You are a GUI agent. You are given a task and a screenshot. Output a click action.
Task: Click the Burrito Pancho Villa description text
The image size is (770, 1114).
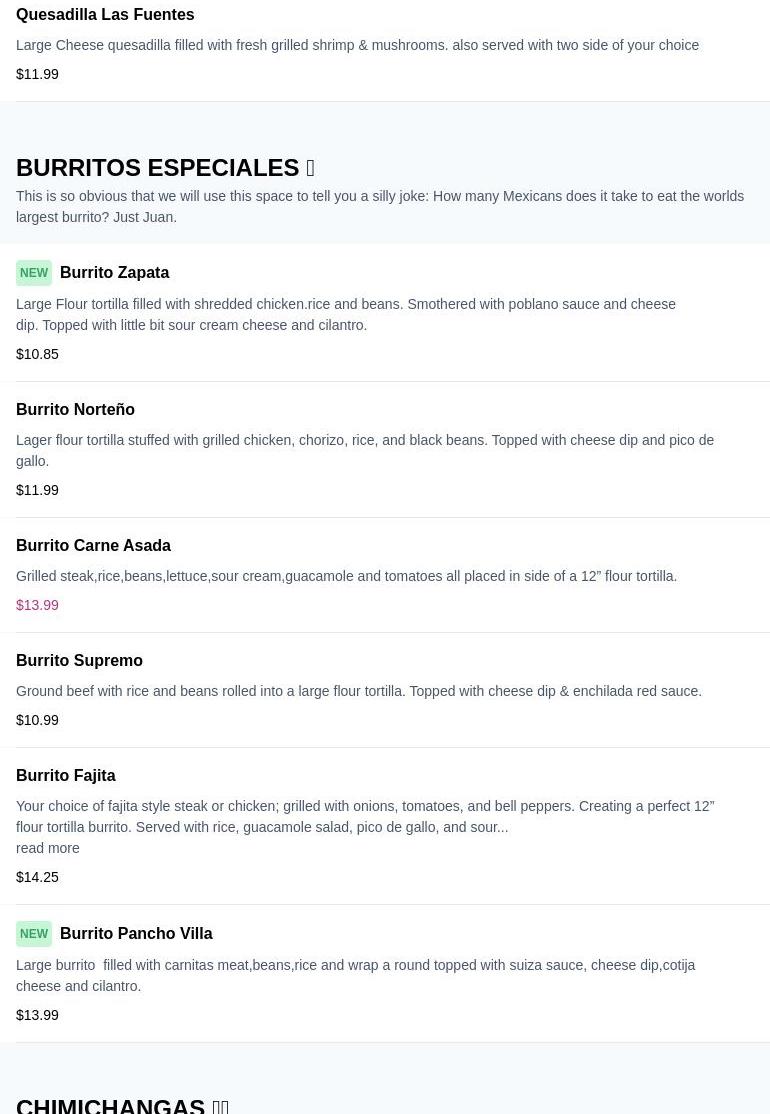[355, 975]
